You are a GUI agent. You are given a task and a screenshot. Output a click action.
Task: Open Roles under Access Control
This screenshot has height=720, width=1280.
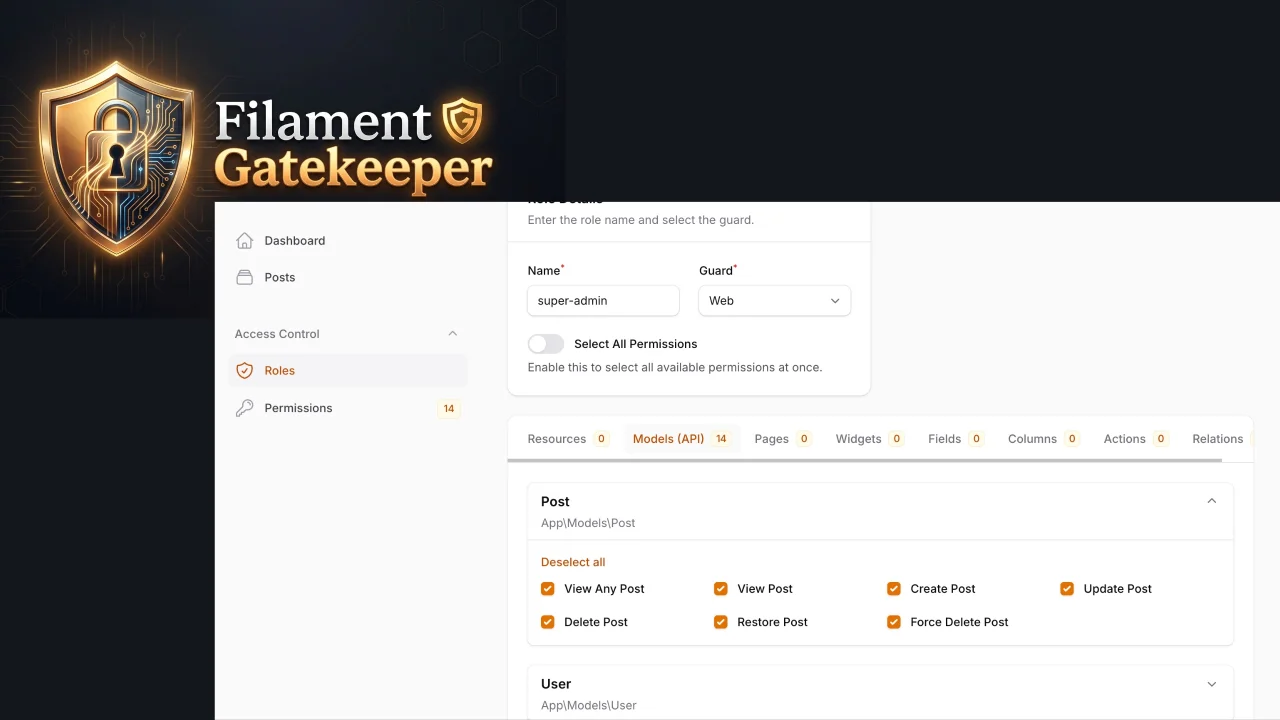pos(348,371)
